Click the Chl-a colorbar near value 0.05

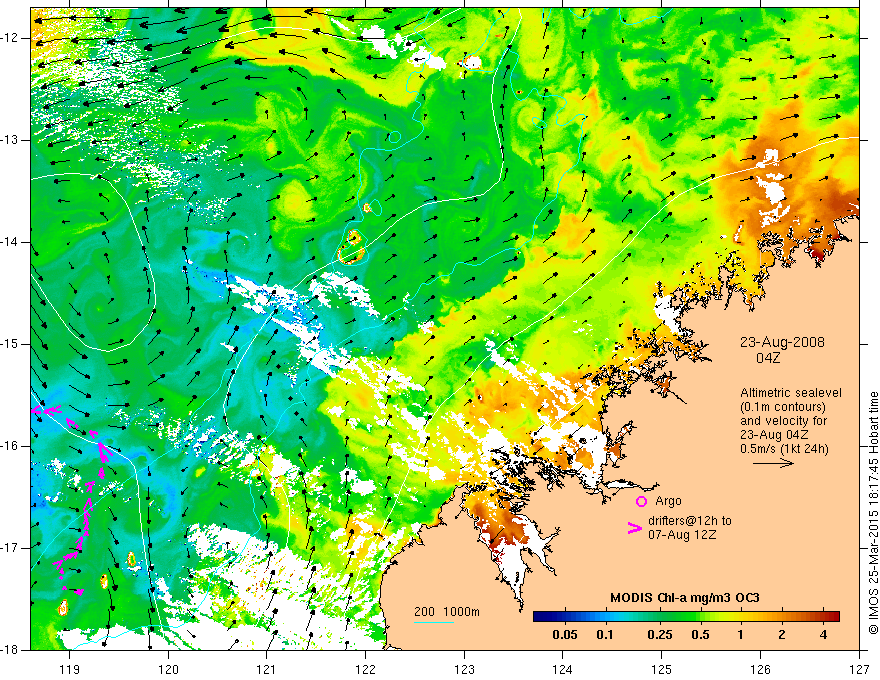tap(565, 616)
